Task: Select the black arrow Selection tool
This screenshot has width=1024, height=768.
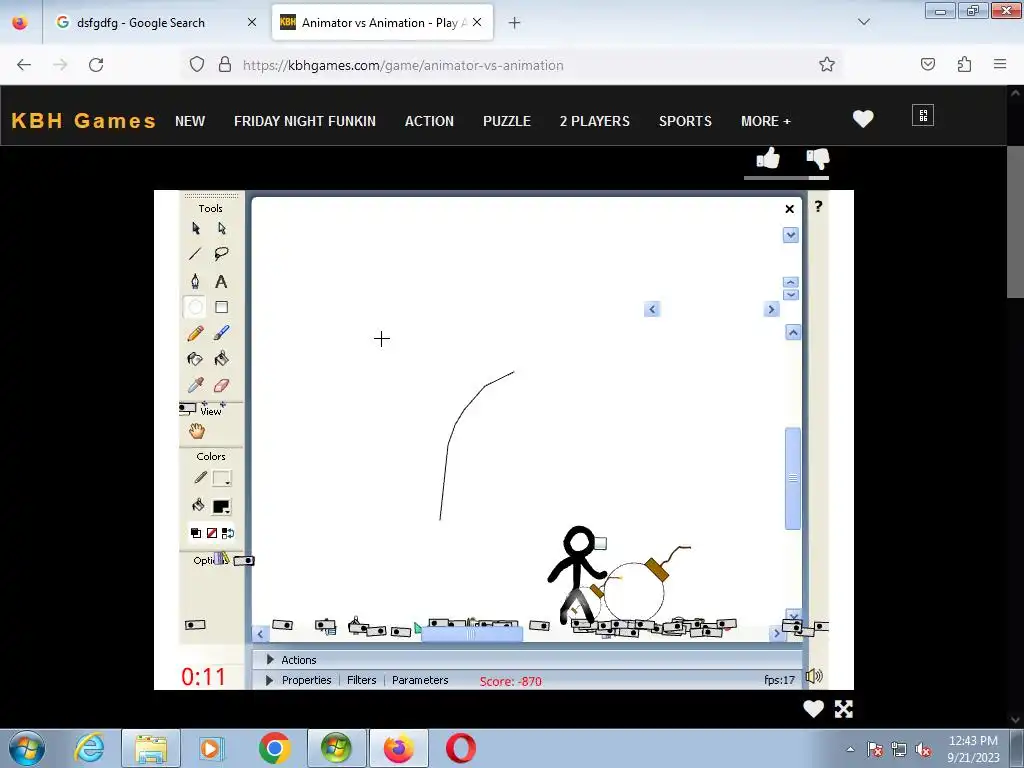Action: coord(195,228)
